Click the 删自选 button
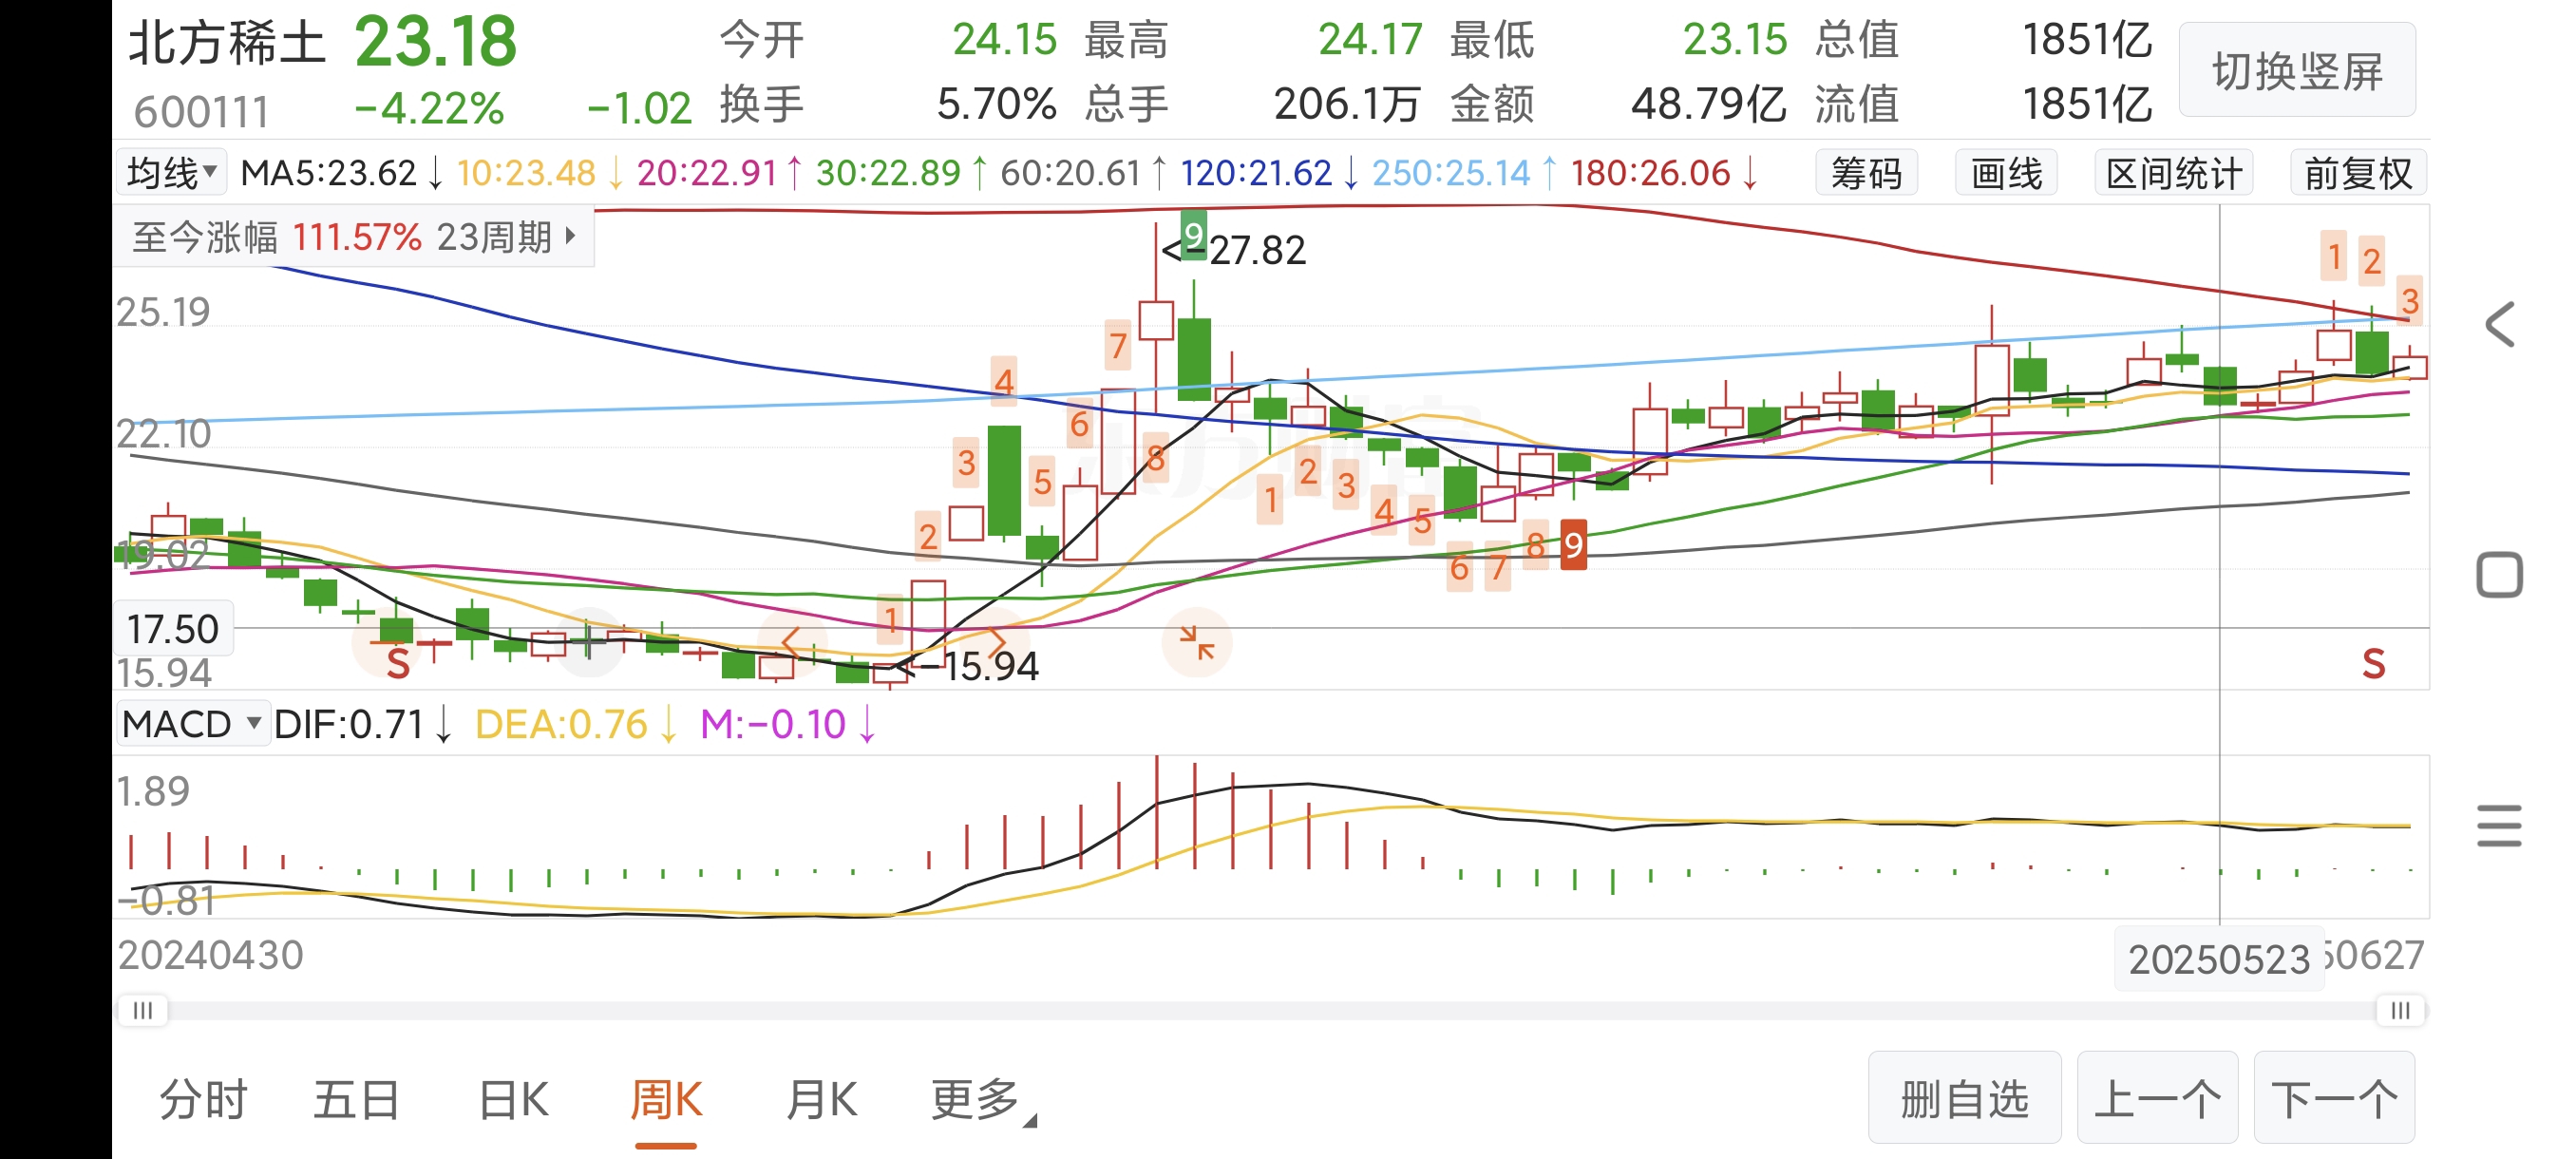 (x=1964, y=1099)
